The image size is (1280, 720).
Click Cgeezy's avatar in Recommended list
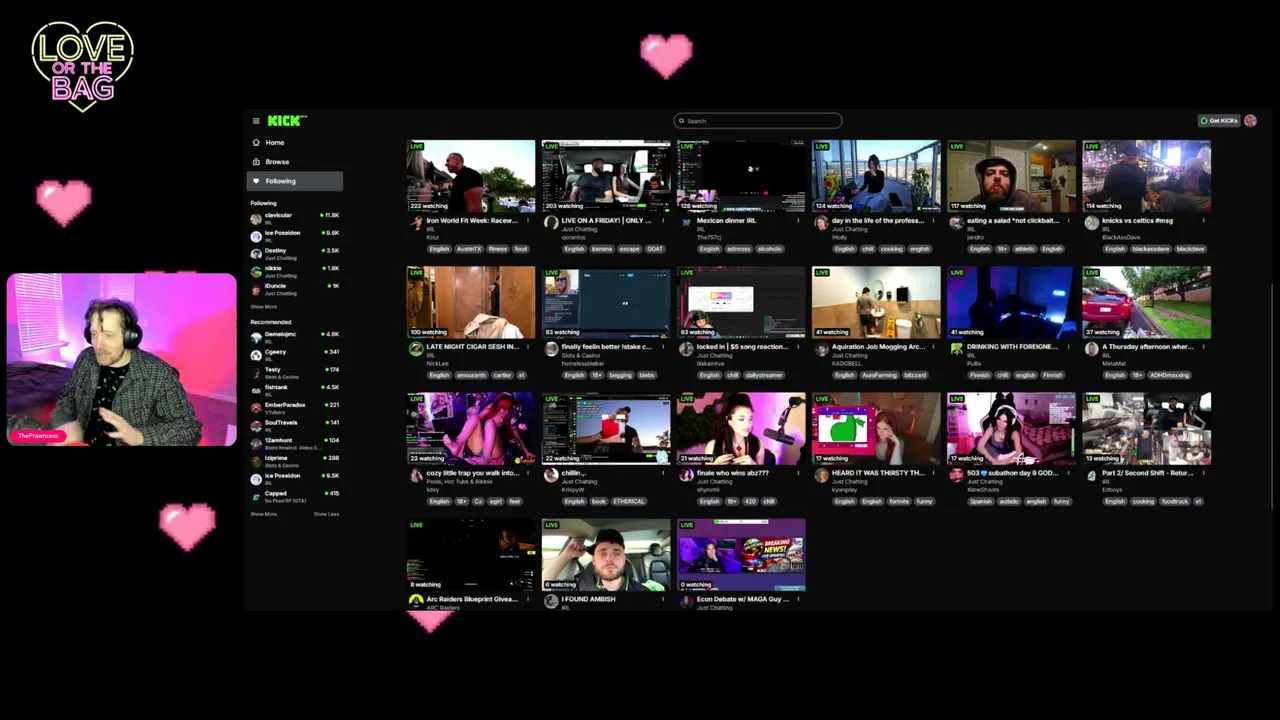tap(256, 354)
